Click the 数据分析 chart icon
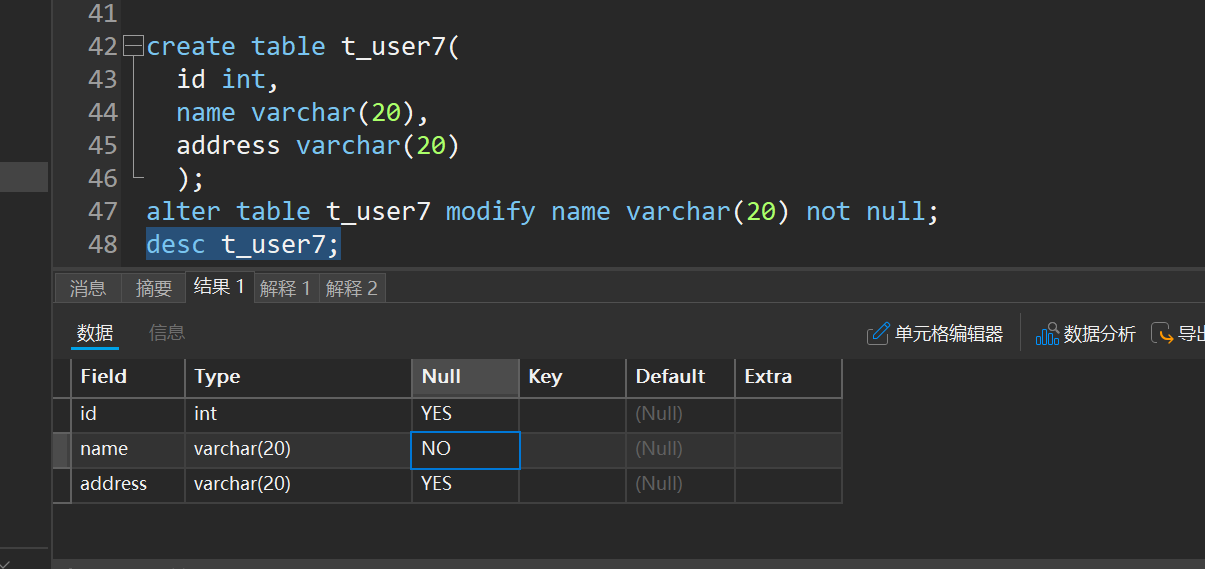This screenshot has height=569, width=1205. click(1047, 334)
